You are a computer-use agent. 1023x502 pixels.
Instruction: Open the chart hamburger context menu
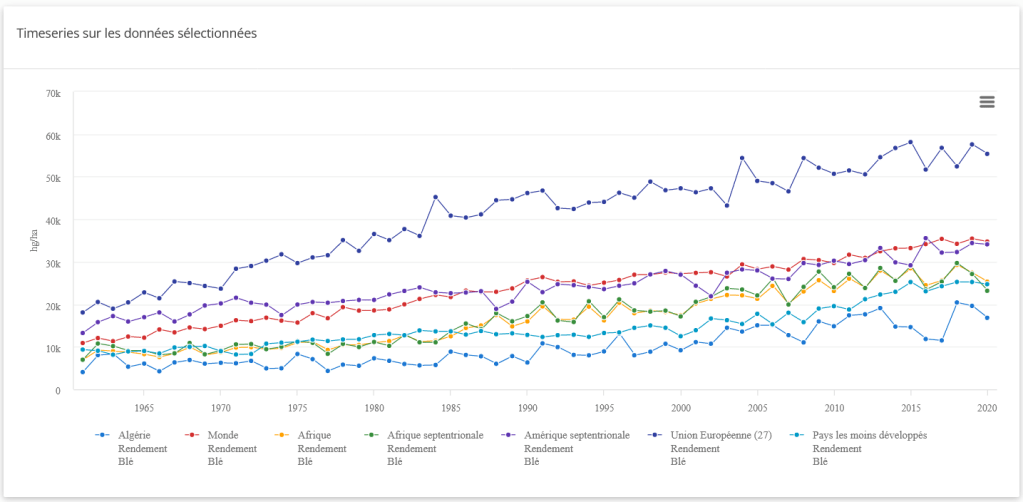pos(987,102)
